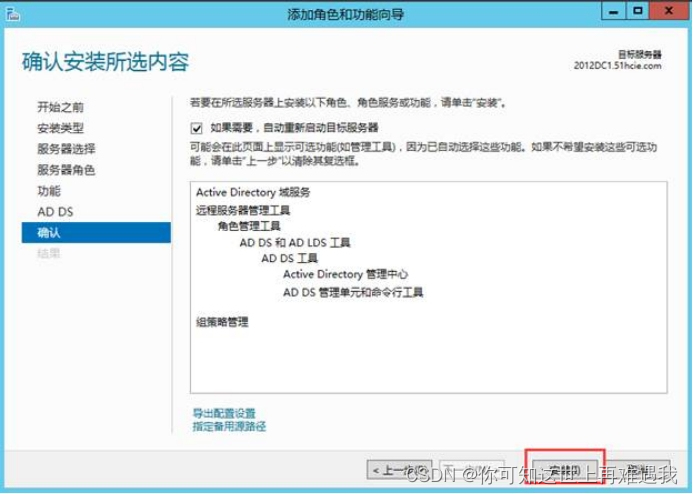Screen dimensions: 693x494
Task: Maximize the wizard window
Action: point(637,11)
